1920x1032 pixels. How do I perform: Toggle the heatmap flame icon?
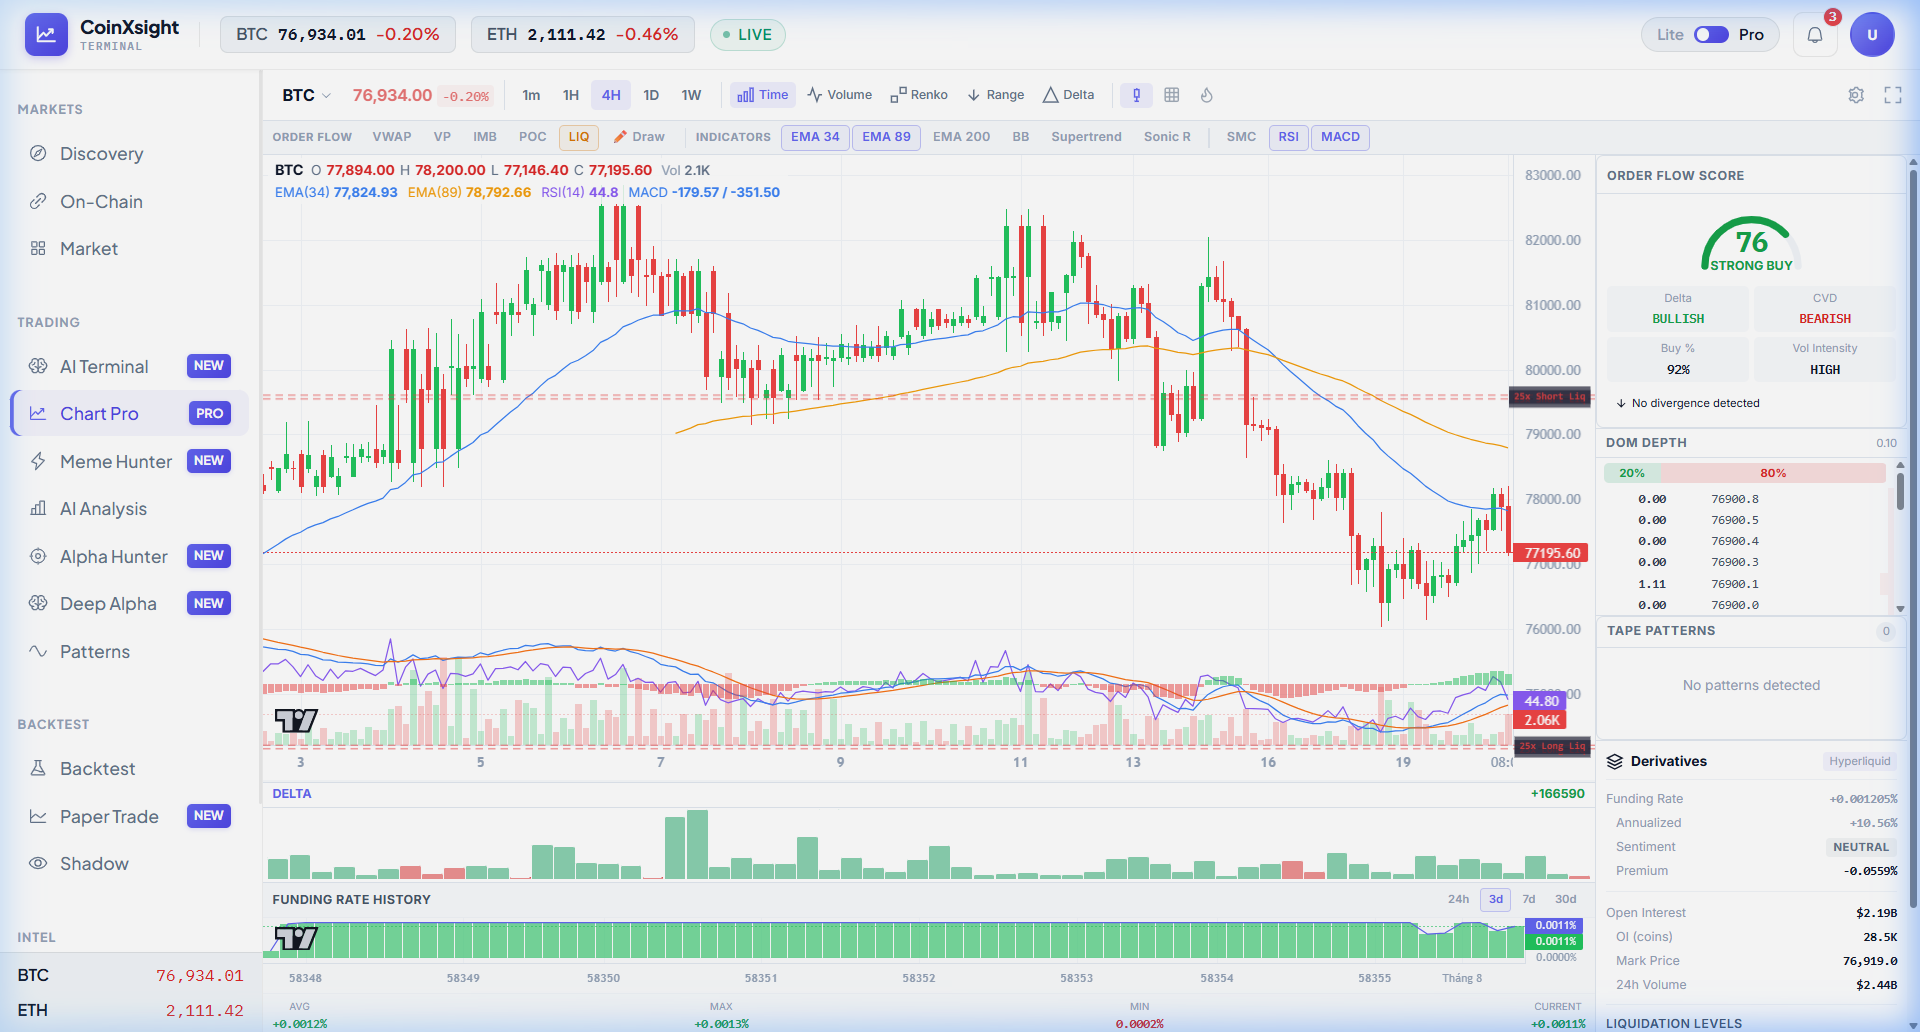coord(1207,95)
